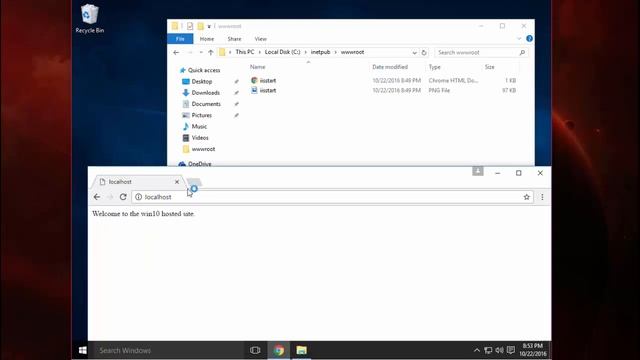Open File Explorer help via question mark icon
Viewport: 640px width, 360px height.
(529, 39)
